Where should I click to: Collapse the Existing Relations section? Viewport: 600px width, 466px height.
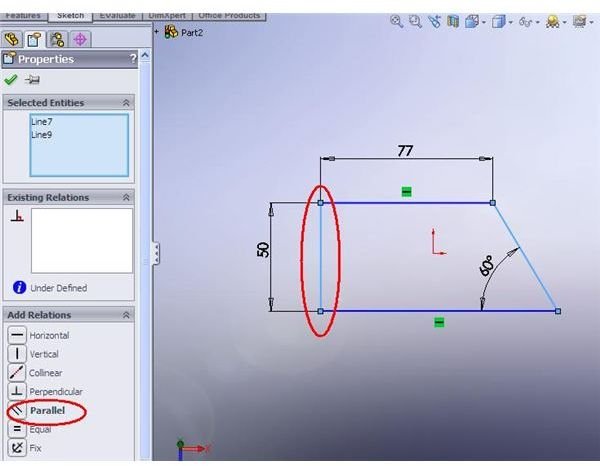tap(126, 197)
